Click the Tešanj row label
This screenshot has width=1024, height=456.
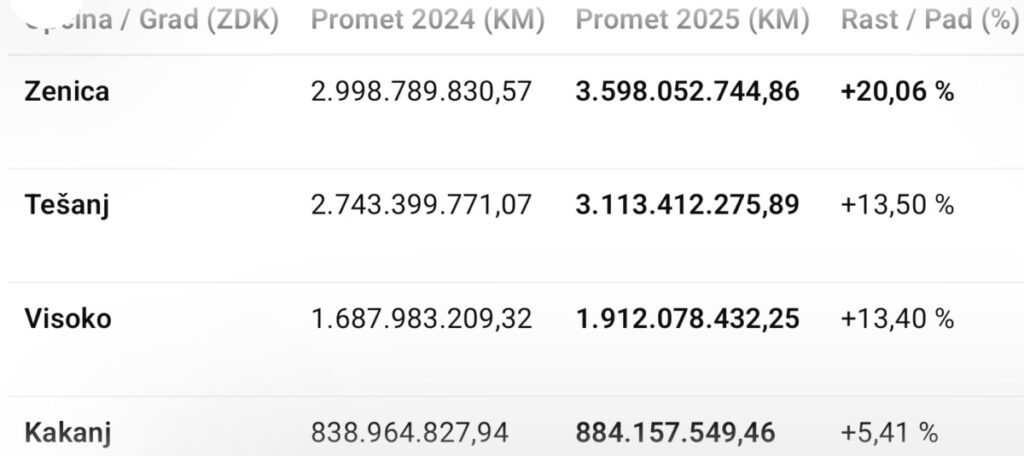[x=66, y=206]
